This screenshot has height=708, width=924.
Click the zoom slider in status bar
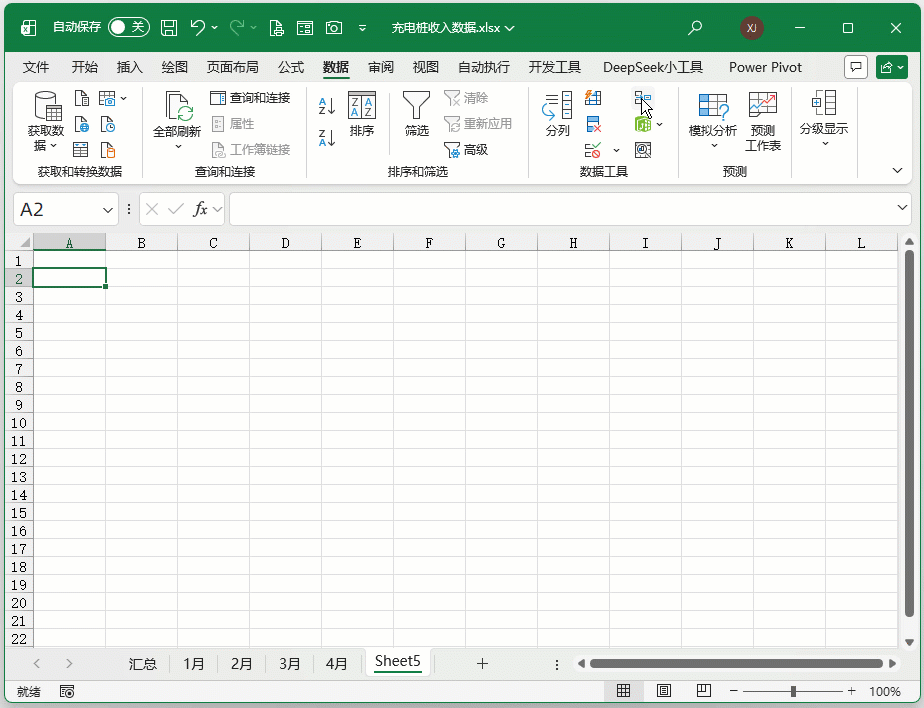[x=793, y=691]
